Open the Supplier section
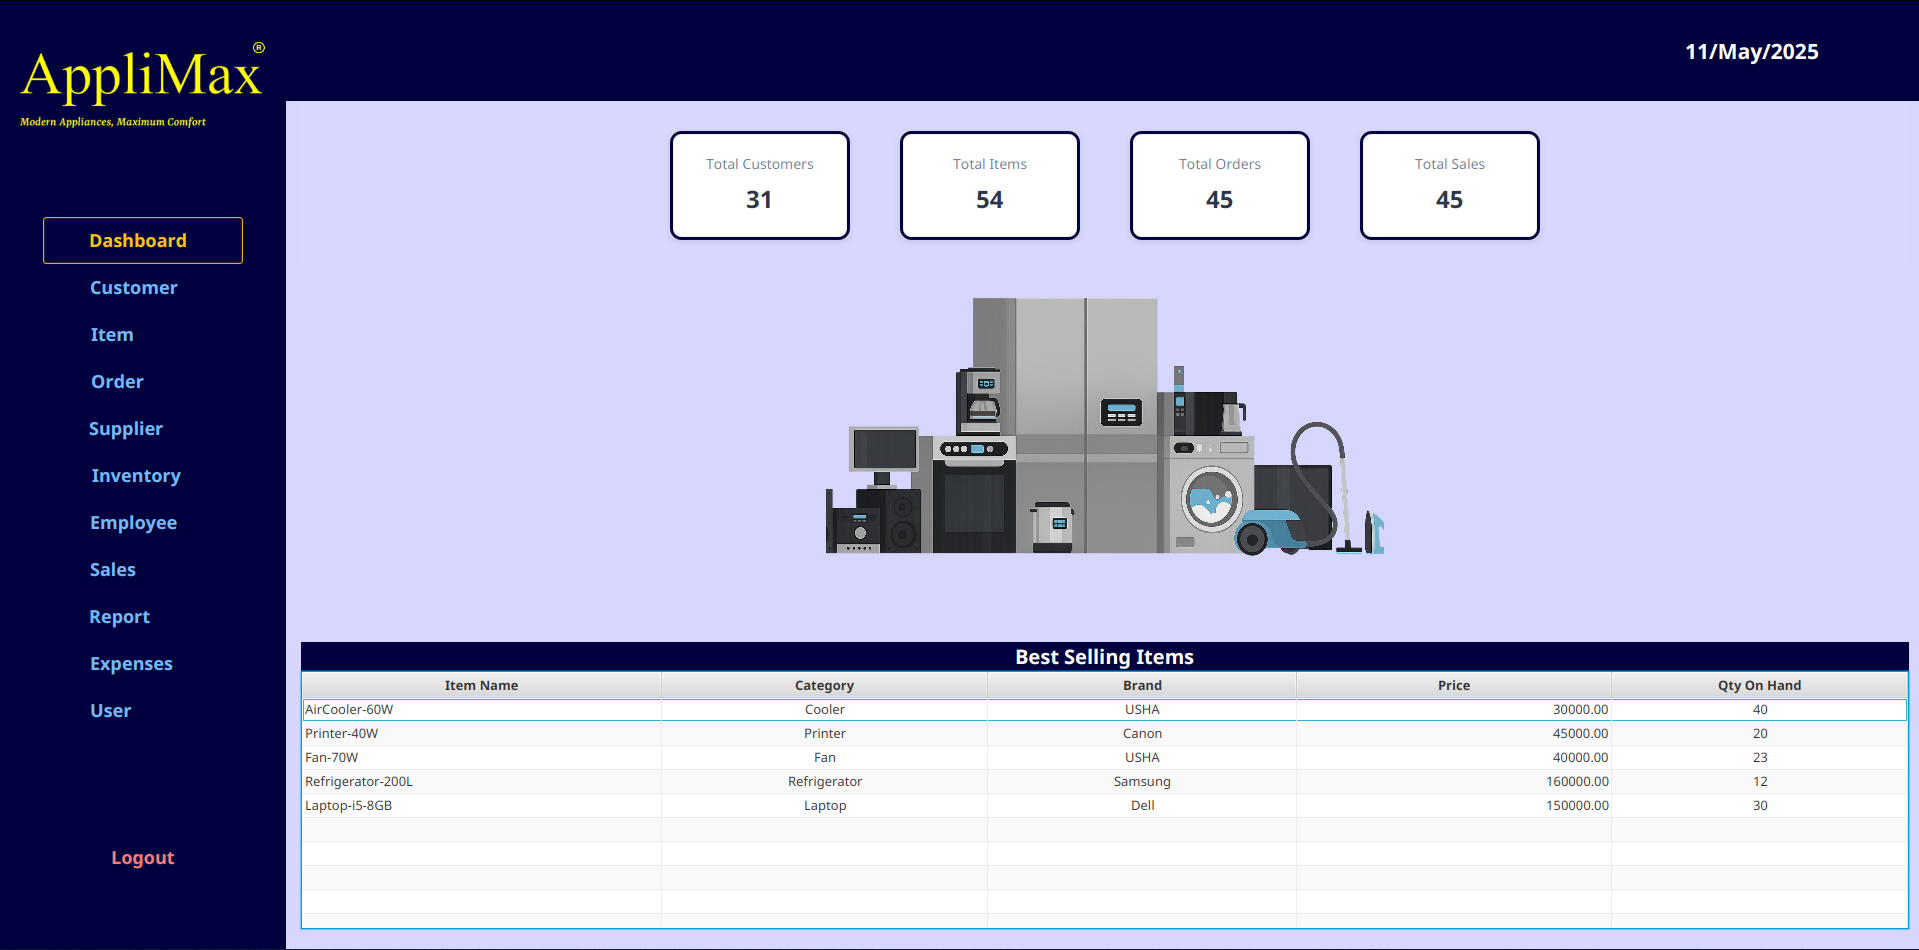 tap(126, 428)
